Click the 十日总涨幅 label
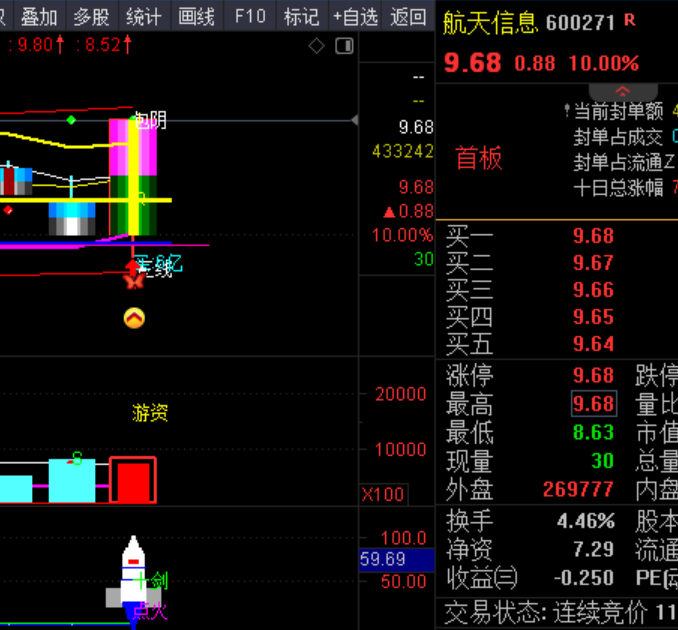Image resolution: width=678 pixels, height=630 pixels. pyautogui.click(x=618, y=188)
